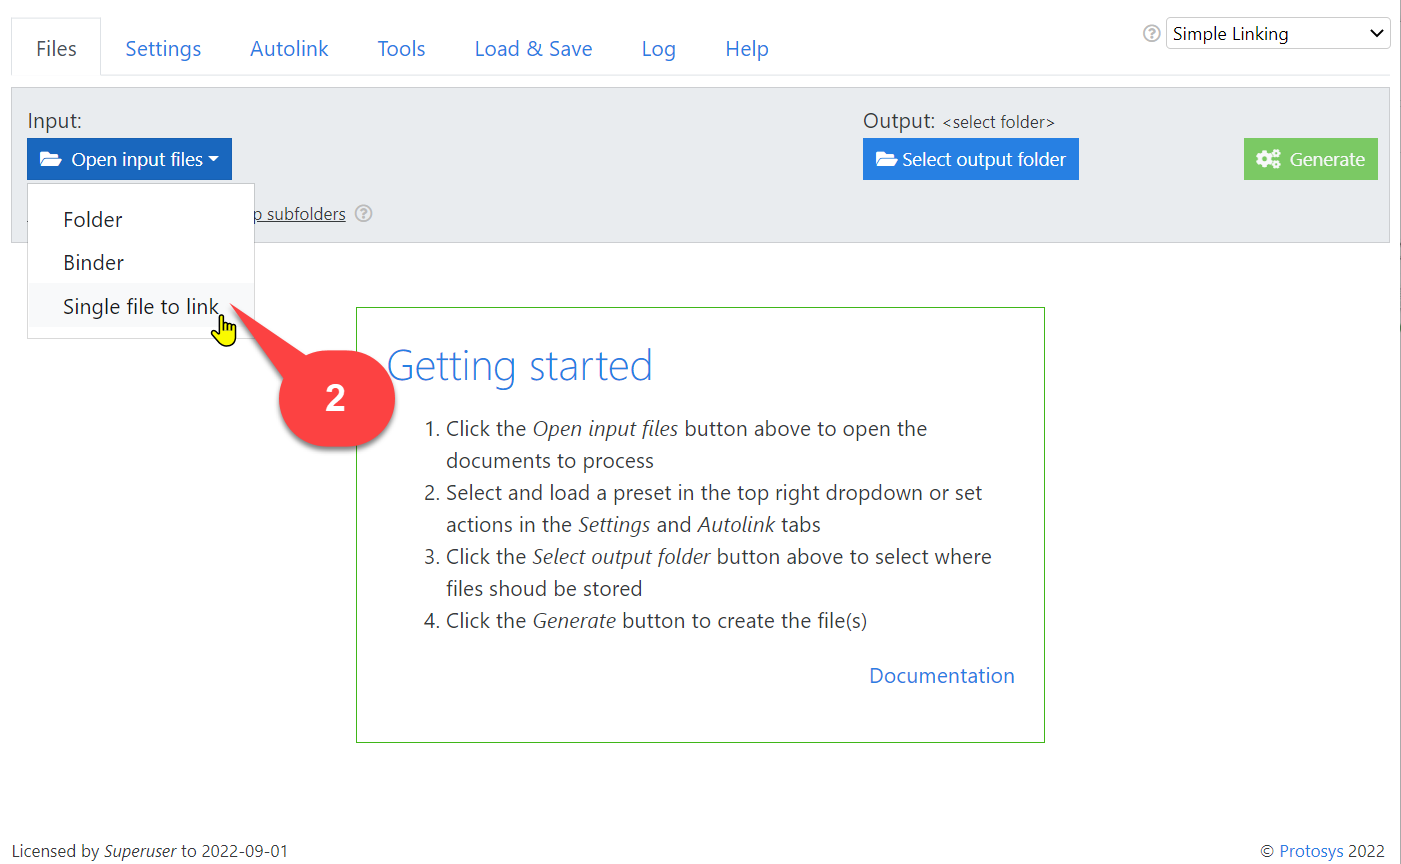Click the open folder icon on Open input files

point(50,159)
